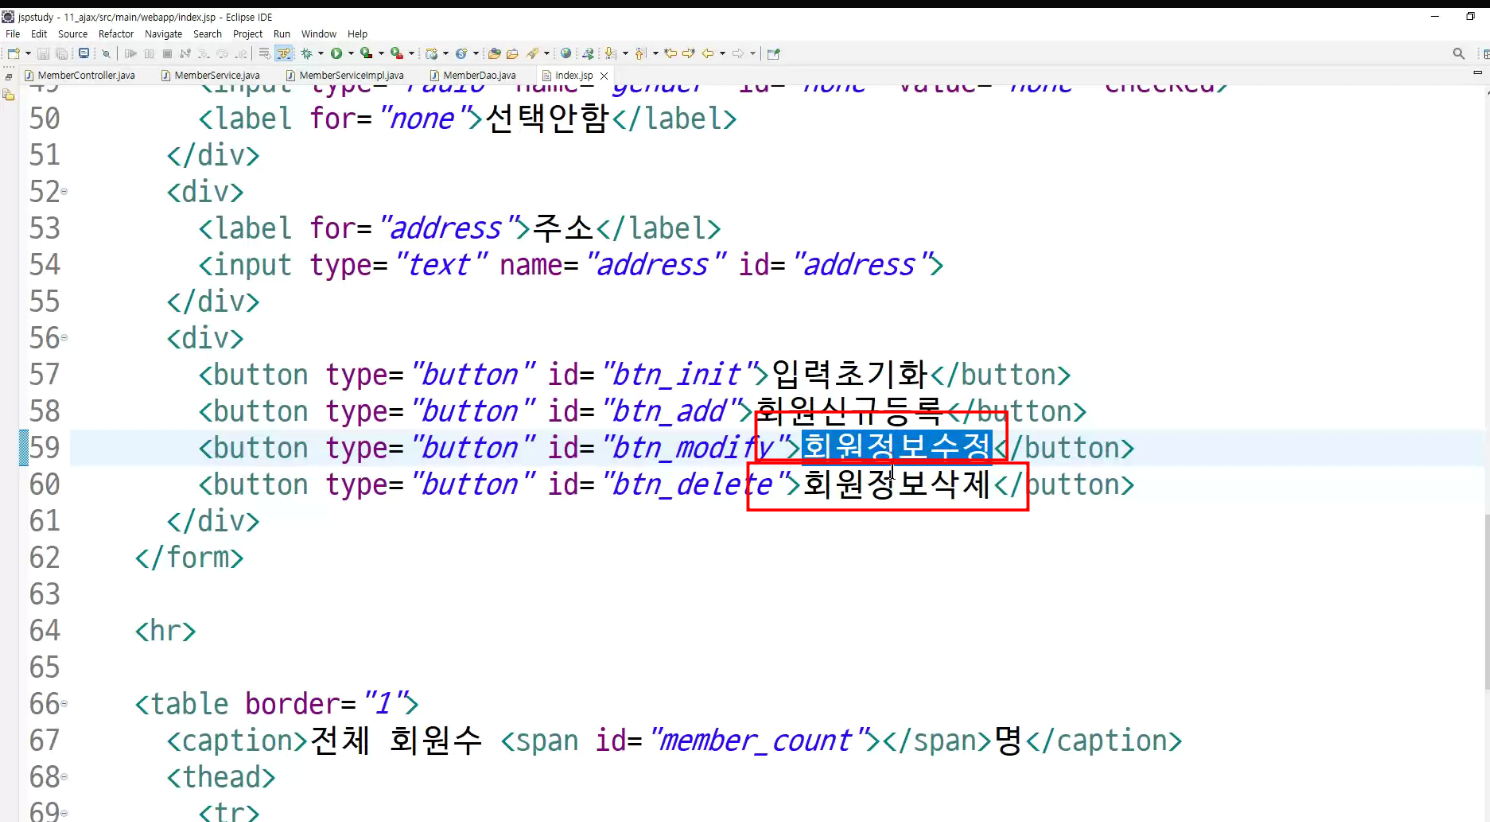The image size is (1490, 822).
Task: Collapse the table fold marker on line 66
Action: coord(65,704)
